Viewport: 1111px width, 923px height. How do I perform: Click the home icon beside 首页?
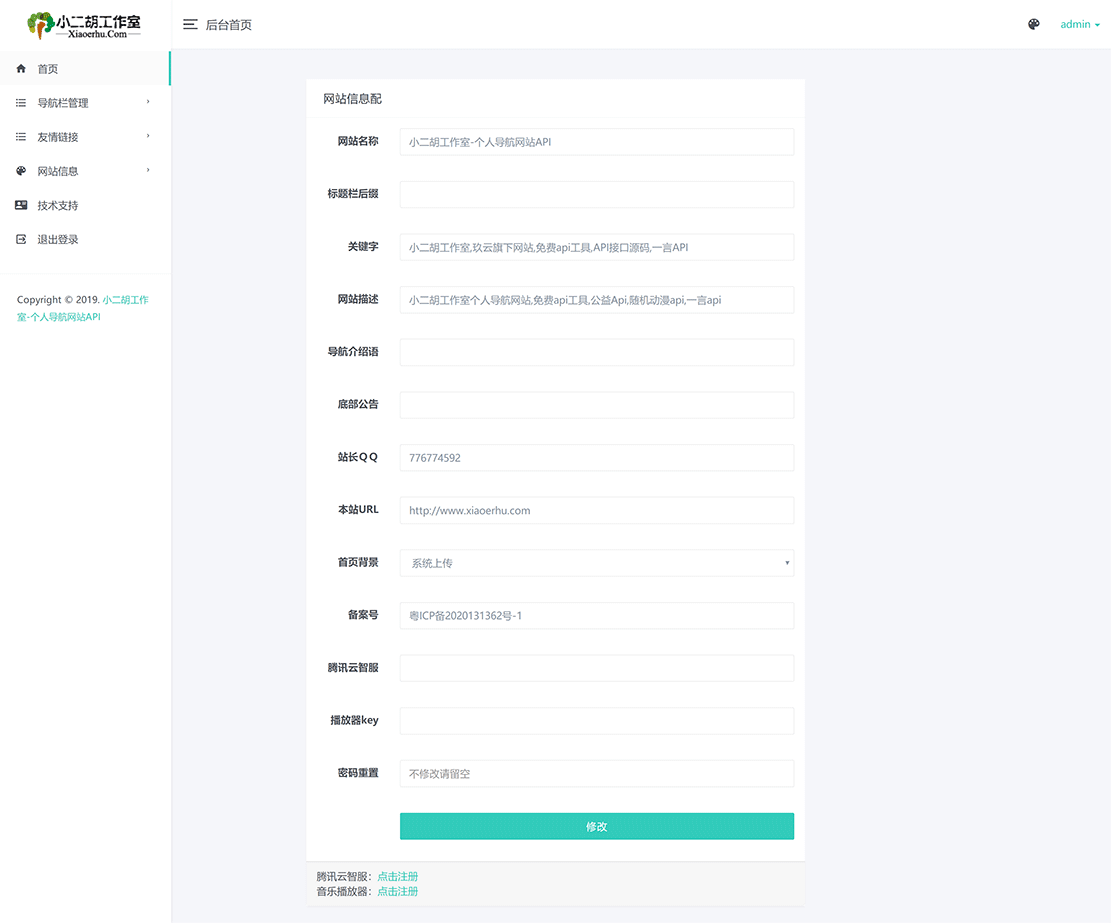21,69
